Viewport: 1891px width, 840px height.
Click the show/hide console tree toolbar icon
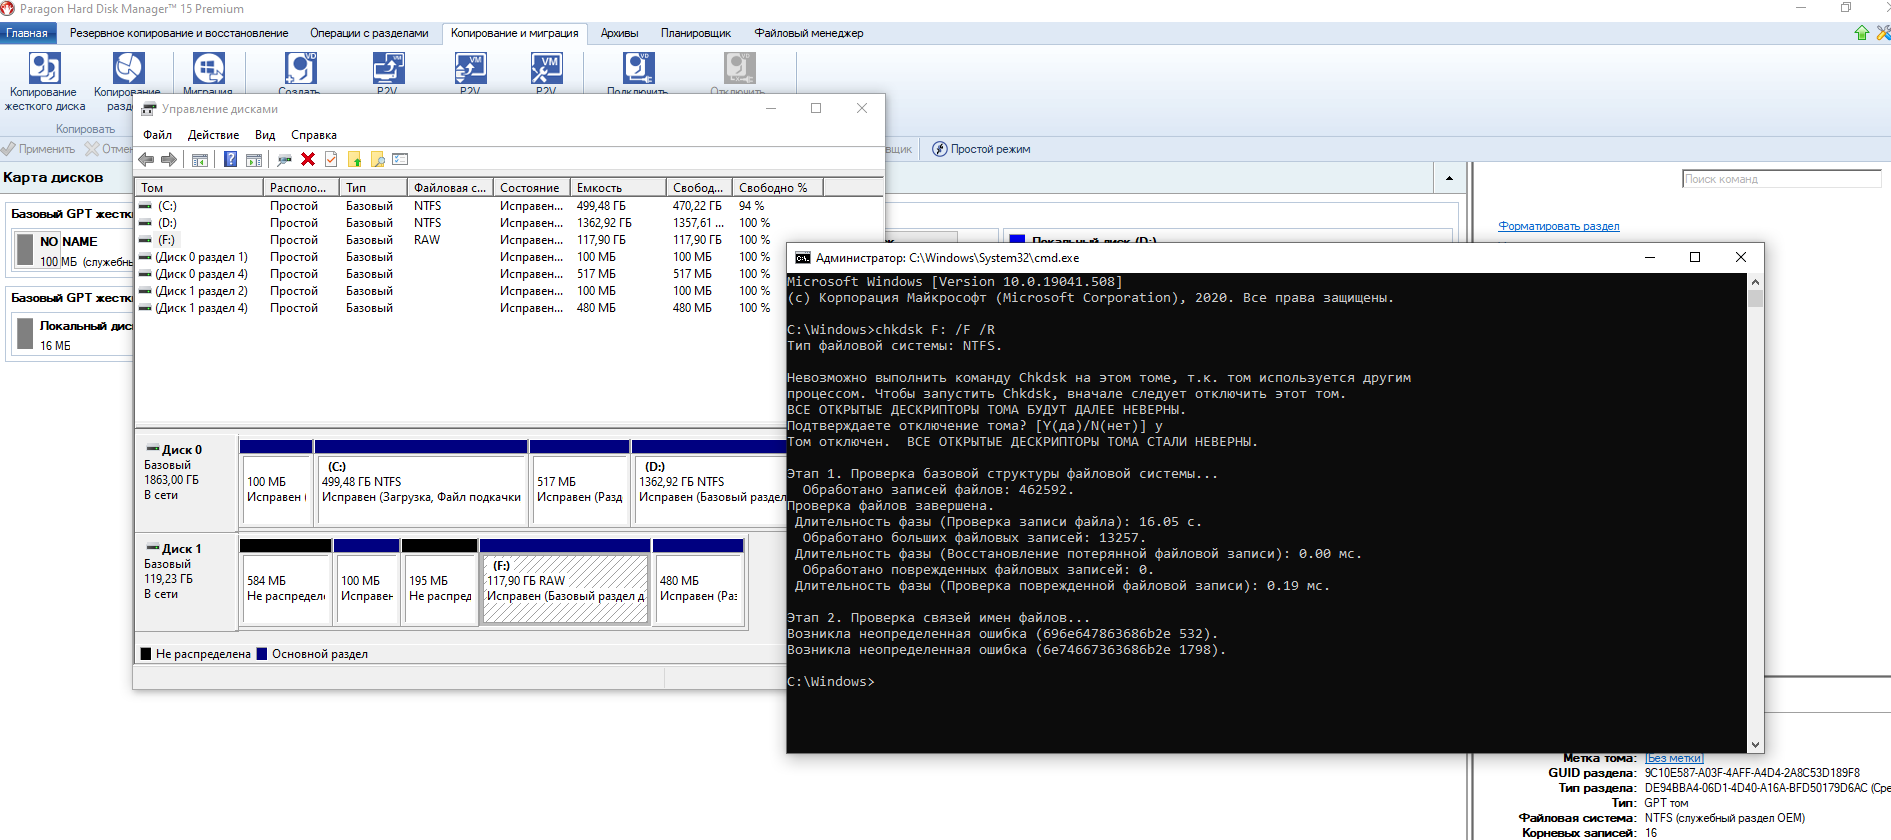coord(200,160)
